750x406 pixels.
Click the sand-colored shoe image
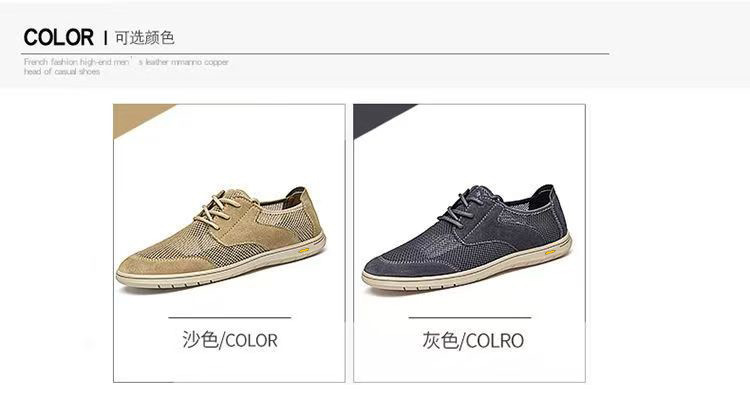click(221, 238)
